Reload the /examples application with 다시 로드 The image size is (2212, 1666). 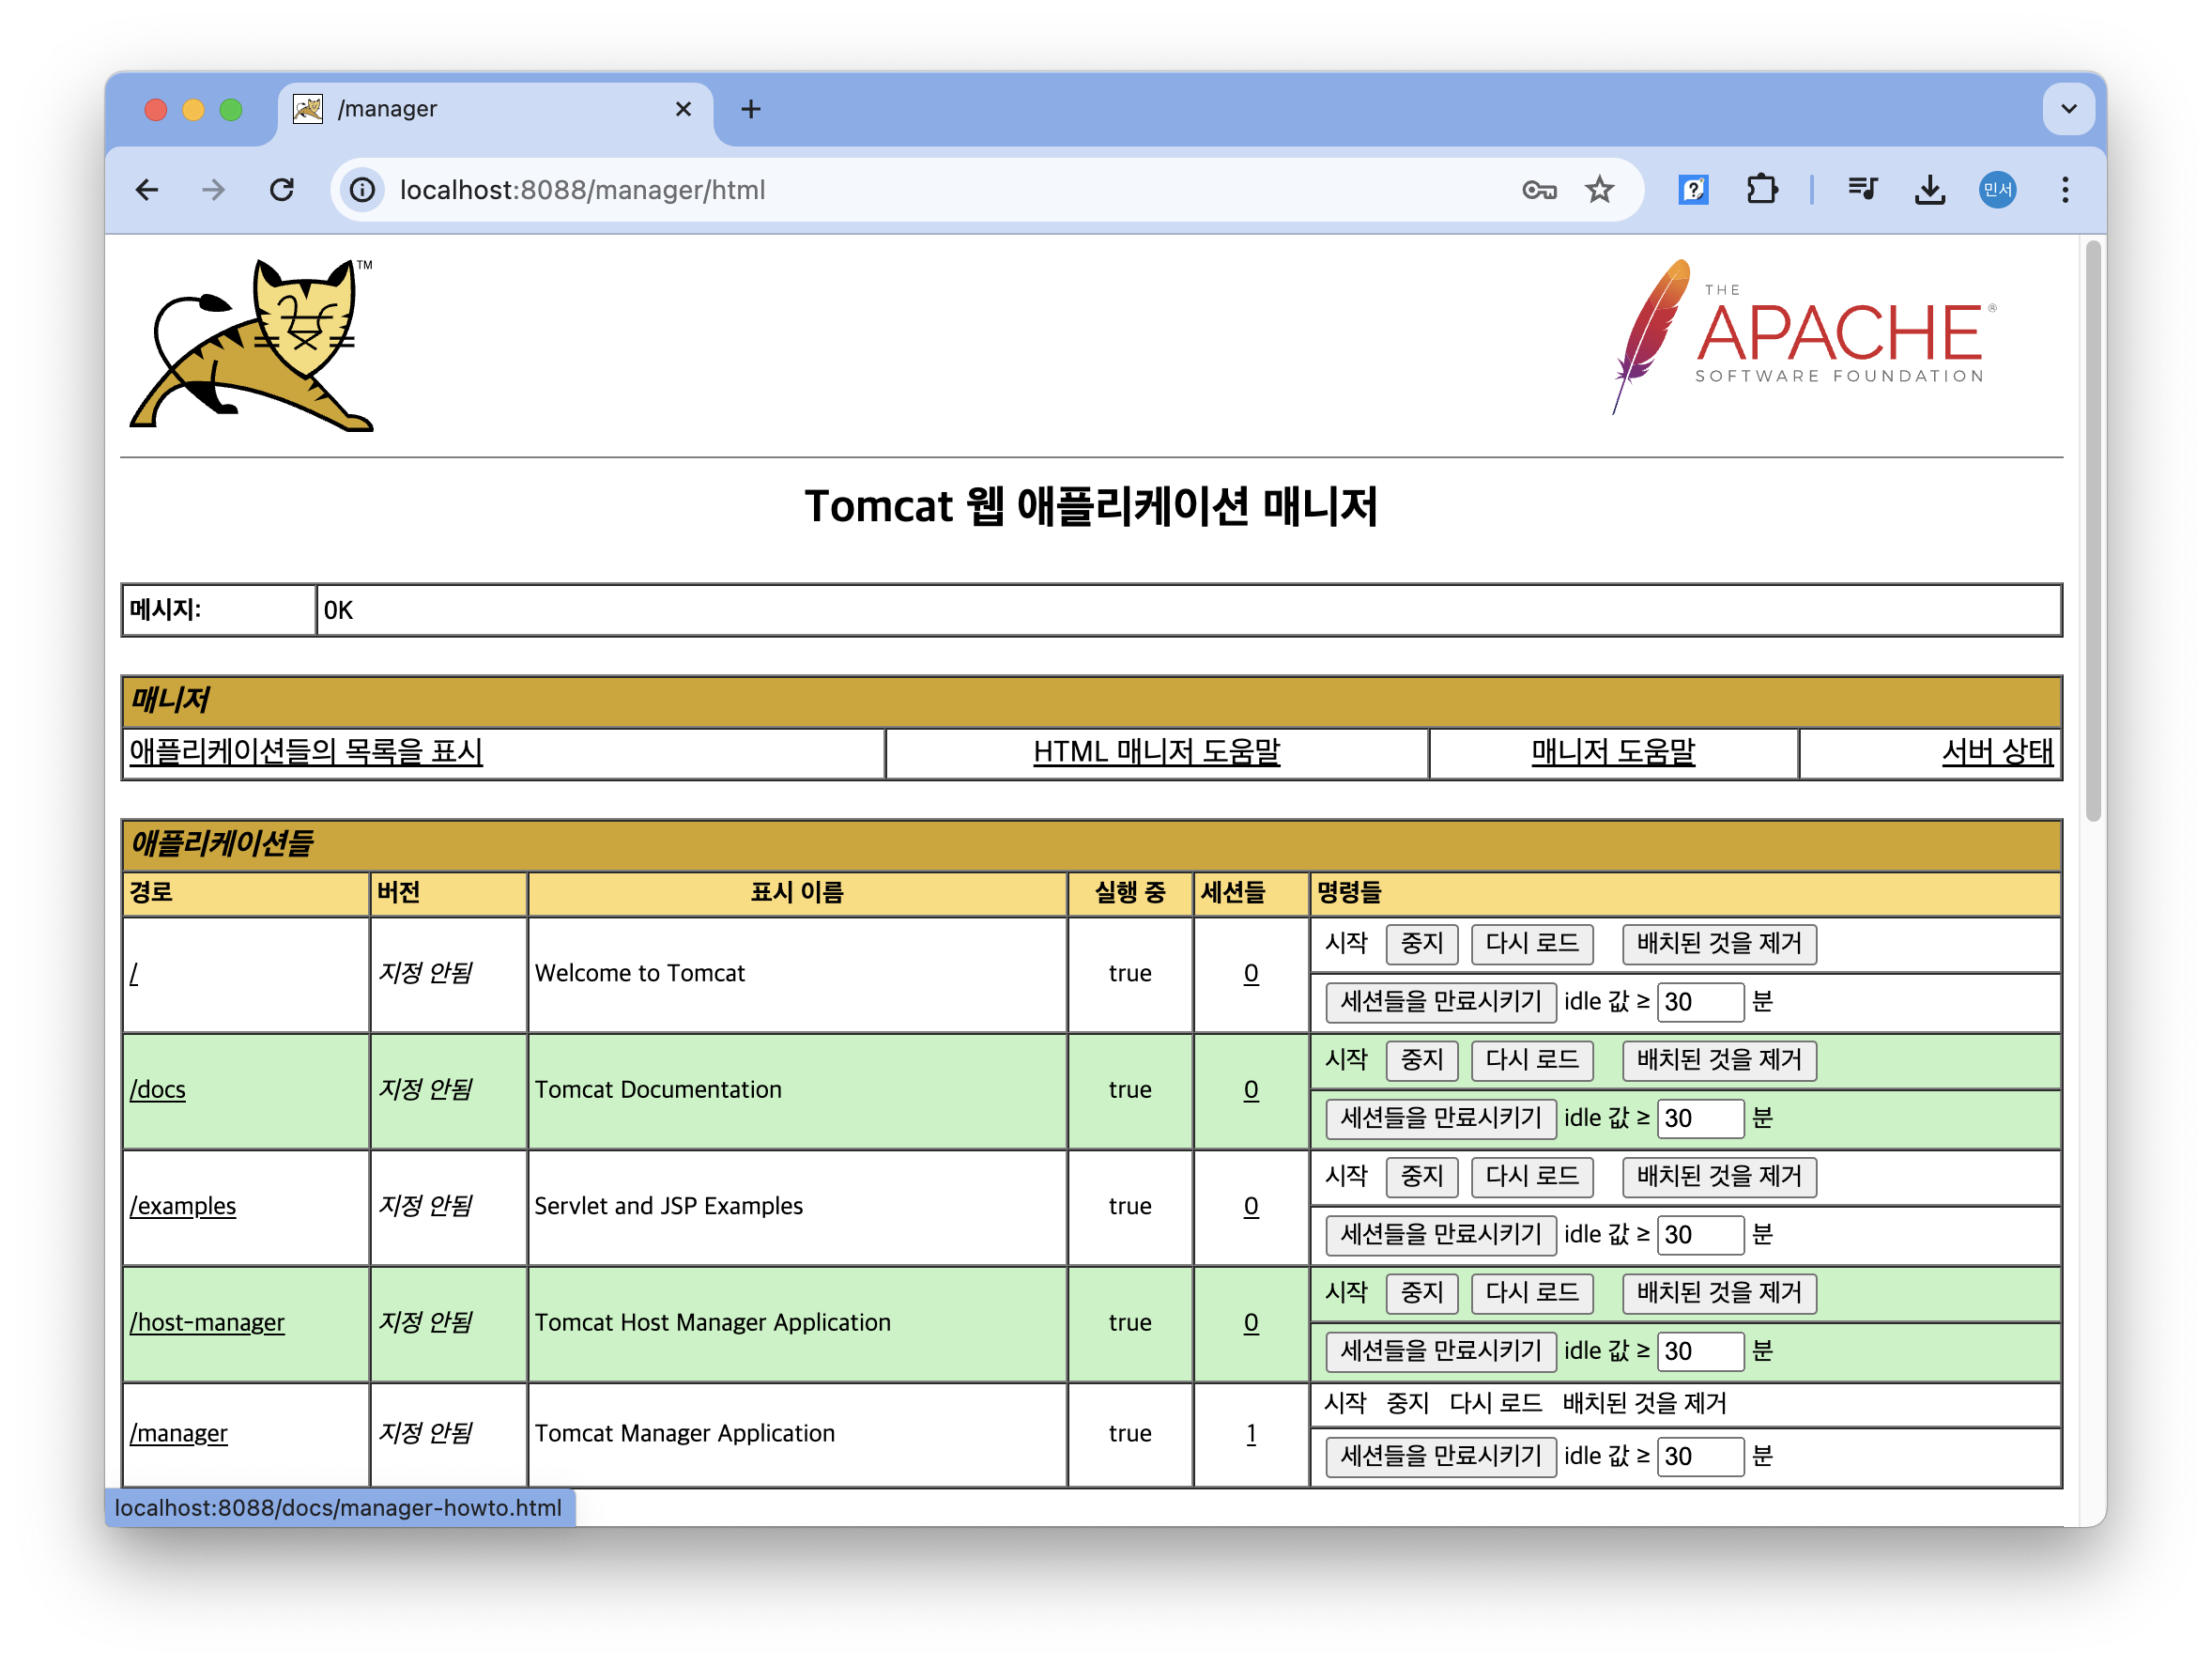click(x=1531, y=1177)
